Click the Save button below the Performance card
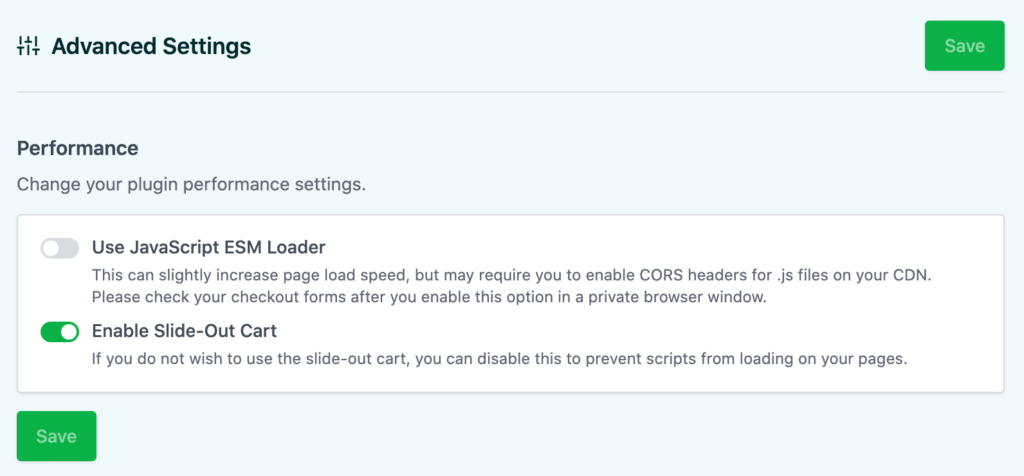1024x476 pixels. click(56, 436)
